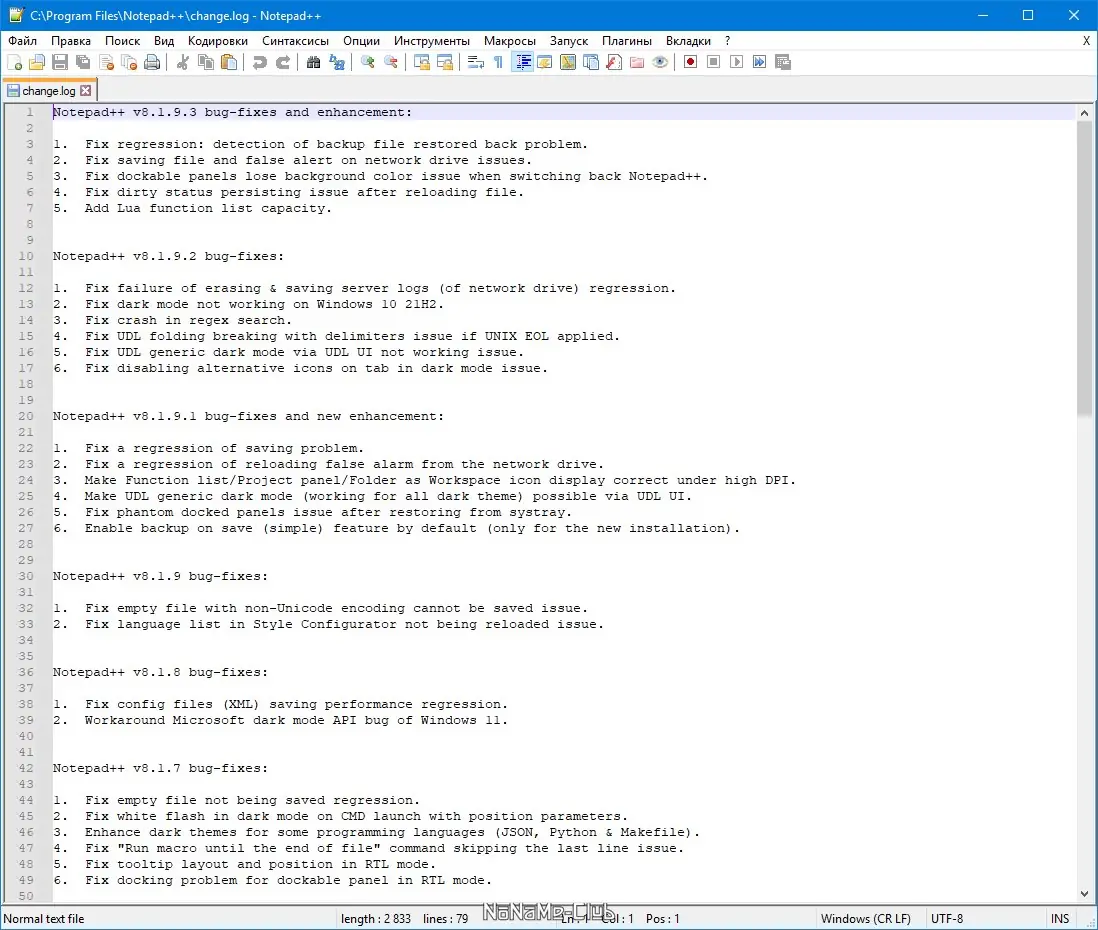Click the Close document toolbar icon
Image resolution: width=1098 pixels, height=930 pixels.
click(106, 62)
